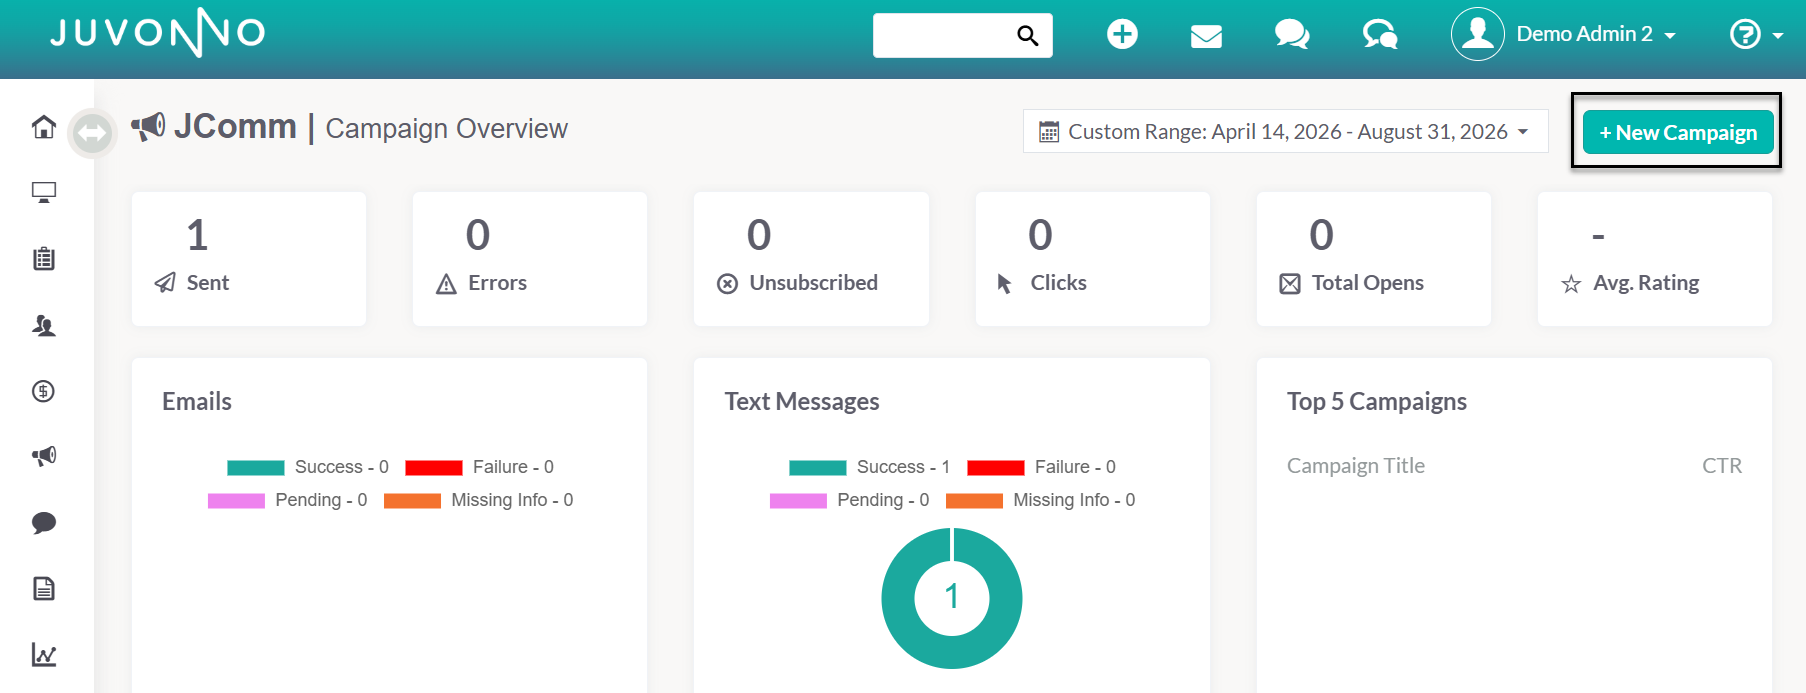Open the Demo Admin 2 dropdown
Screen dimensions: 1806x693
(x=1595, y=34)
